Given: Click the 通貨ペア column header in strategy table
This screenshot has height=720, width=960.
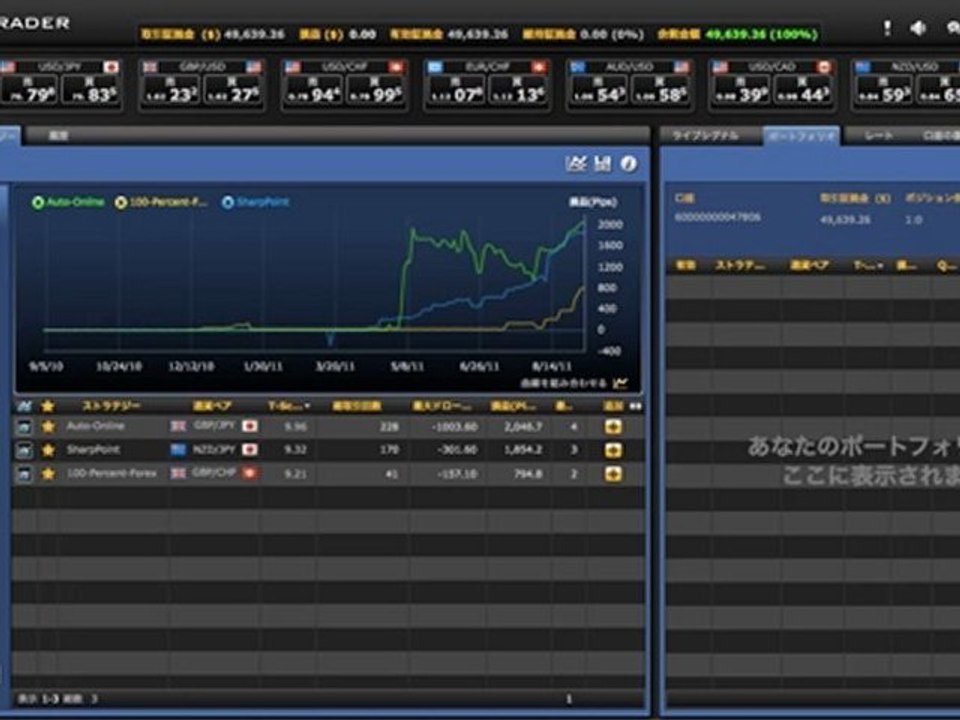Looking at the screenshot, I should 212,406.
